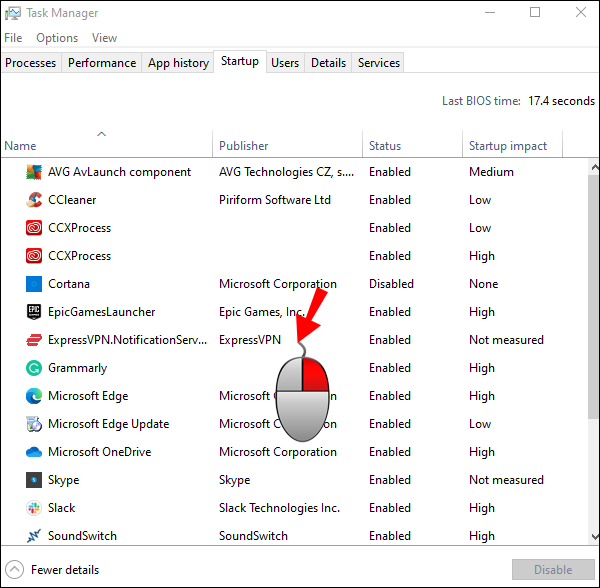
Task: Switch to the Services tab
Action: pos(379,63)
